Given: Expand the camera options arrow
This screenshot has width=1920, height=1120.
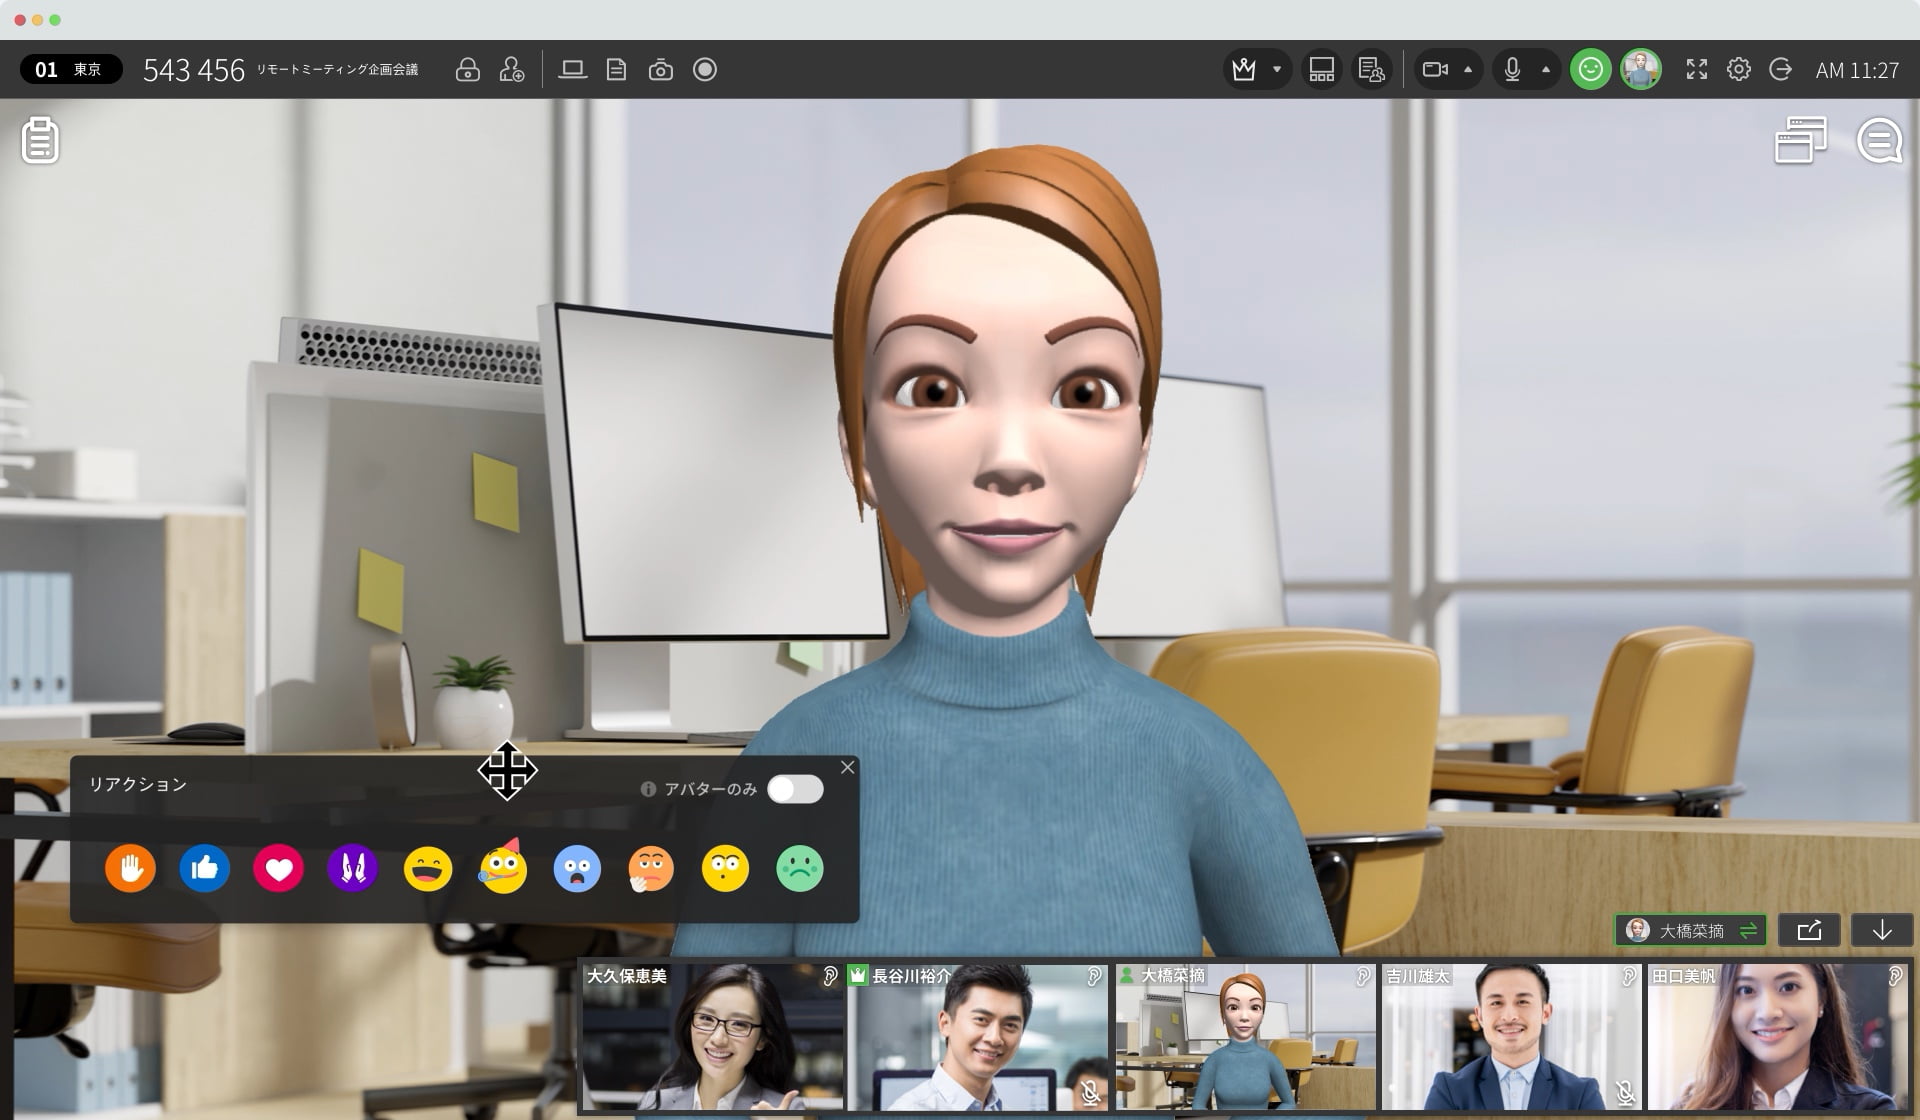Looking at the screenshot, I should point(1468,70).
